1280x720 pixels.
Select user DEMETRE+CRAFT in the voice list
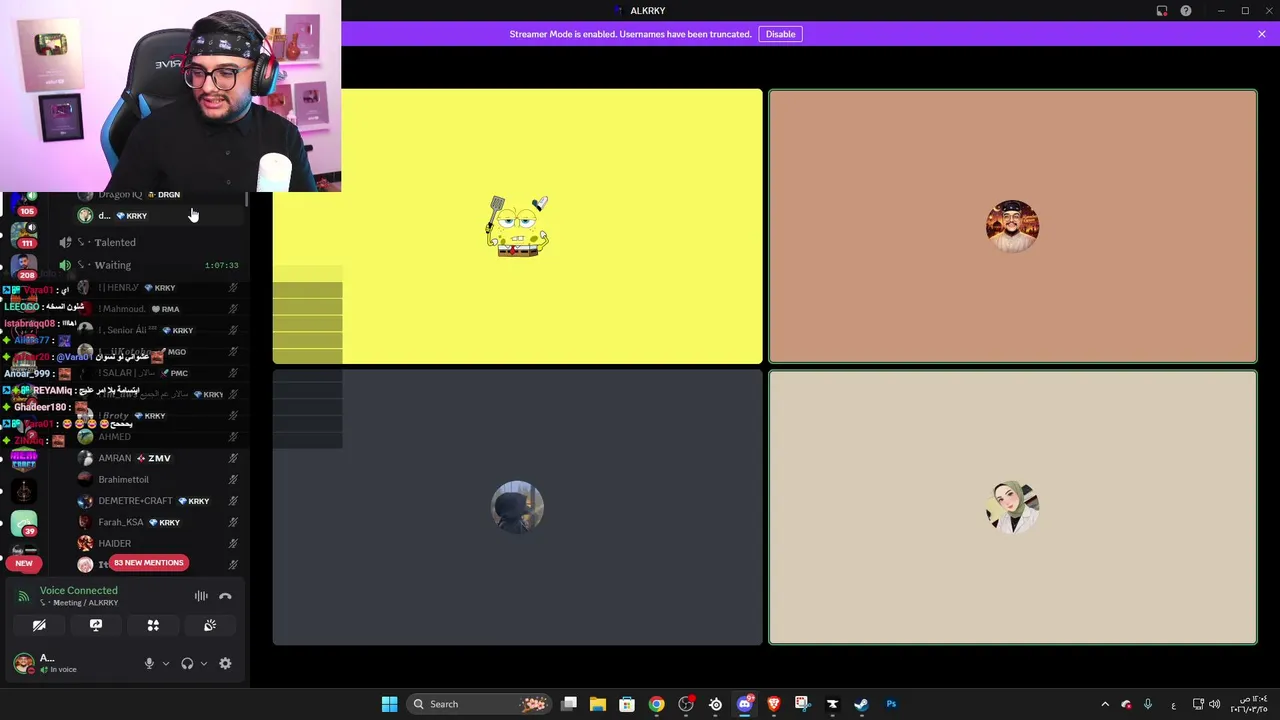(x=136, y=501)
